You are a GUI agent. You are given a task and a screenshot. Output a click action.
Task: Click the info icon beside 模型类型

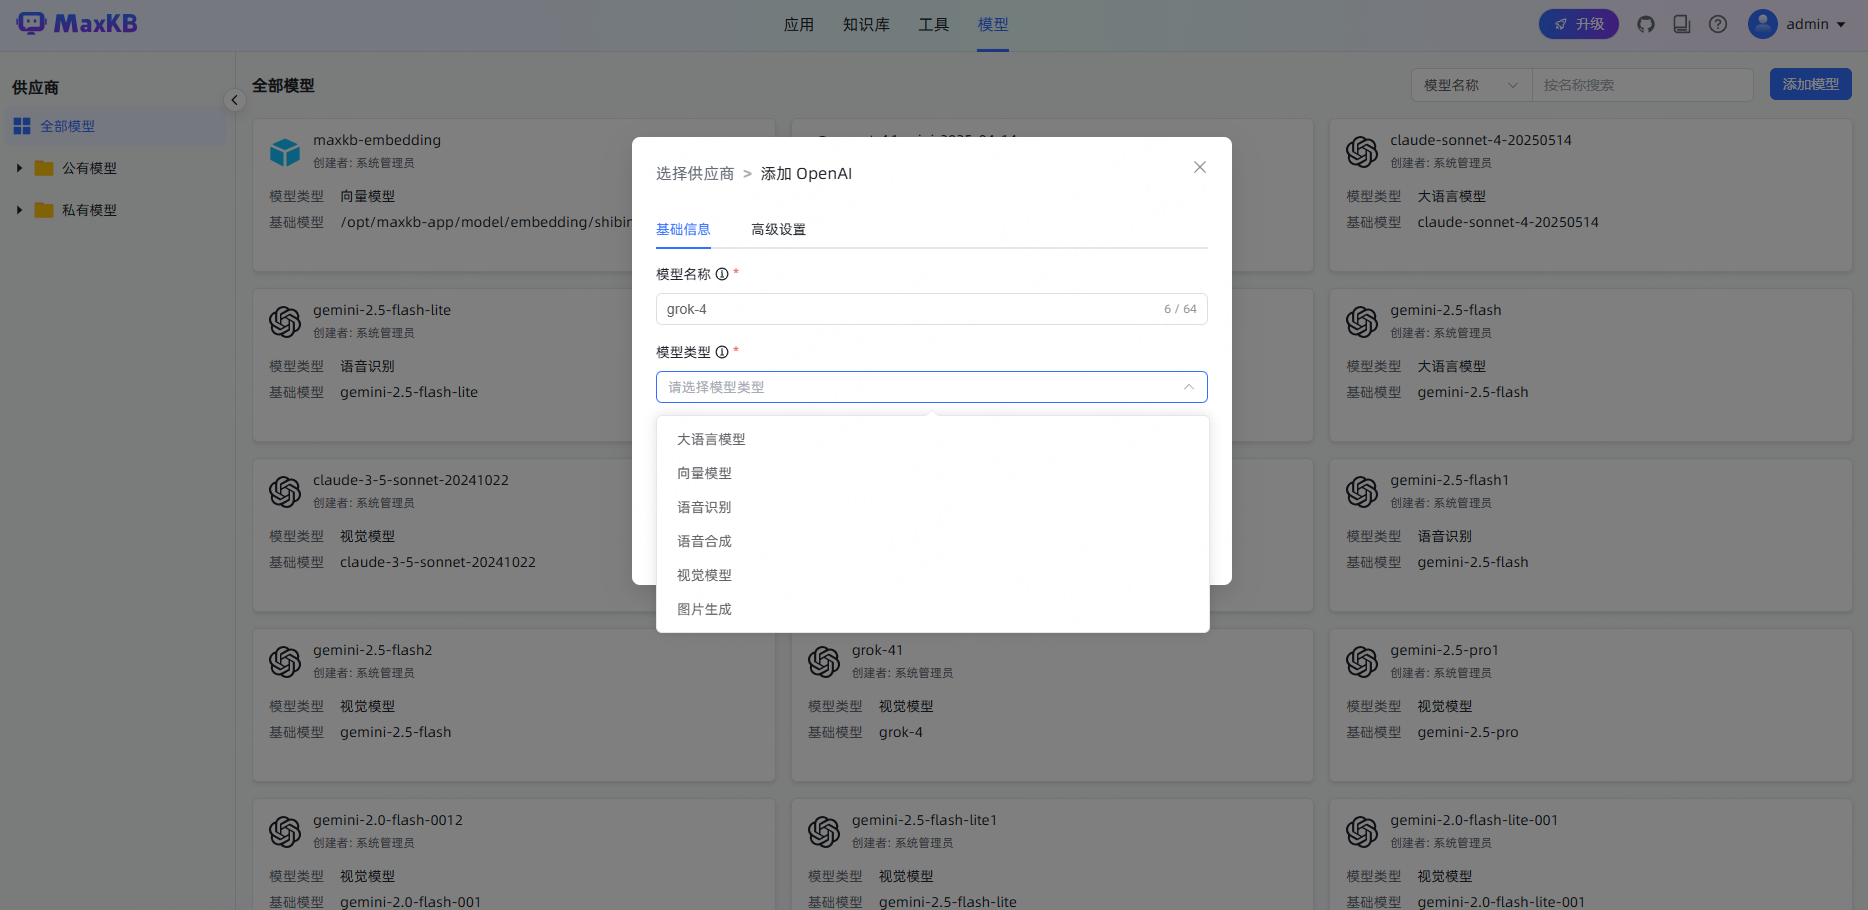tap(722, 352)
